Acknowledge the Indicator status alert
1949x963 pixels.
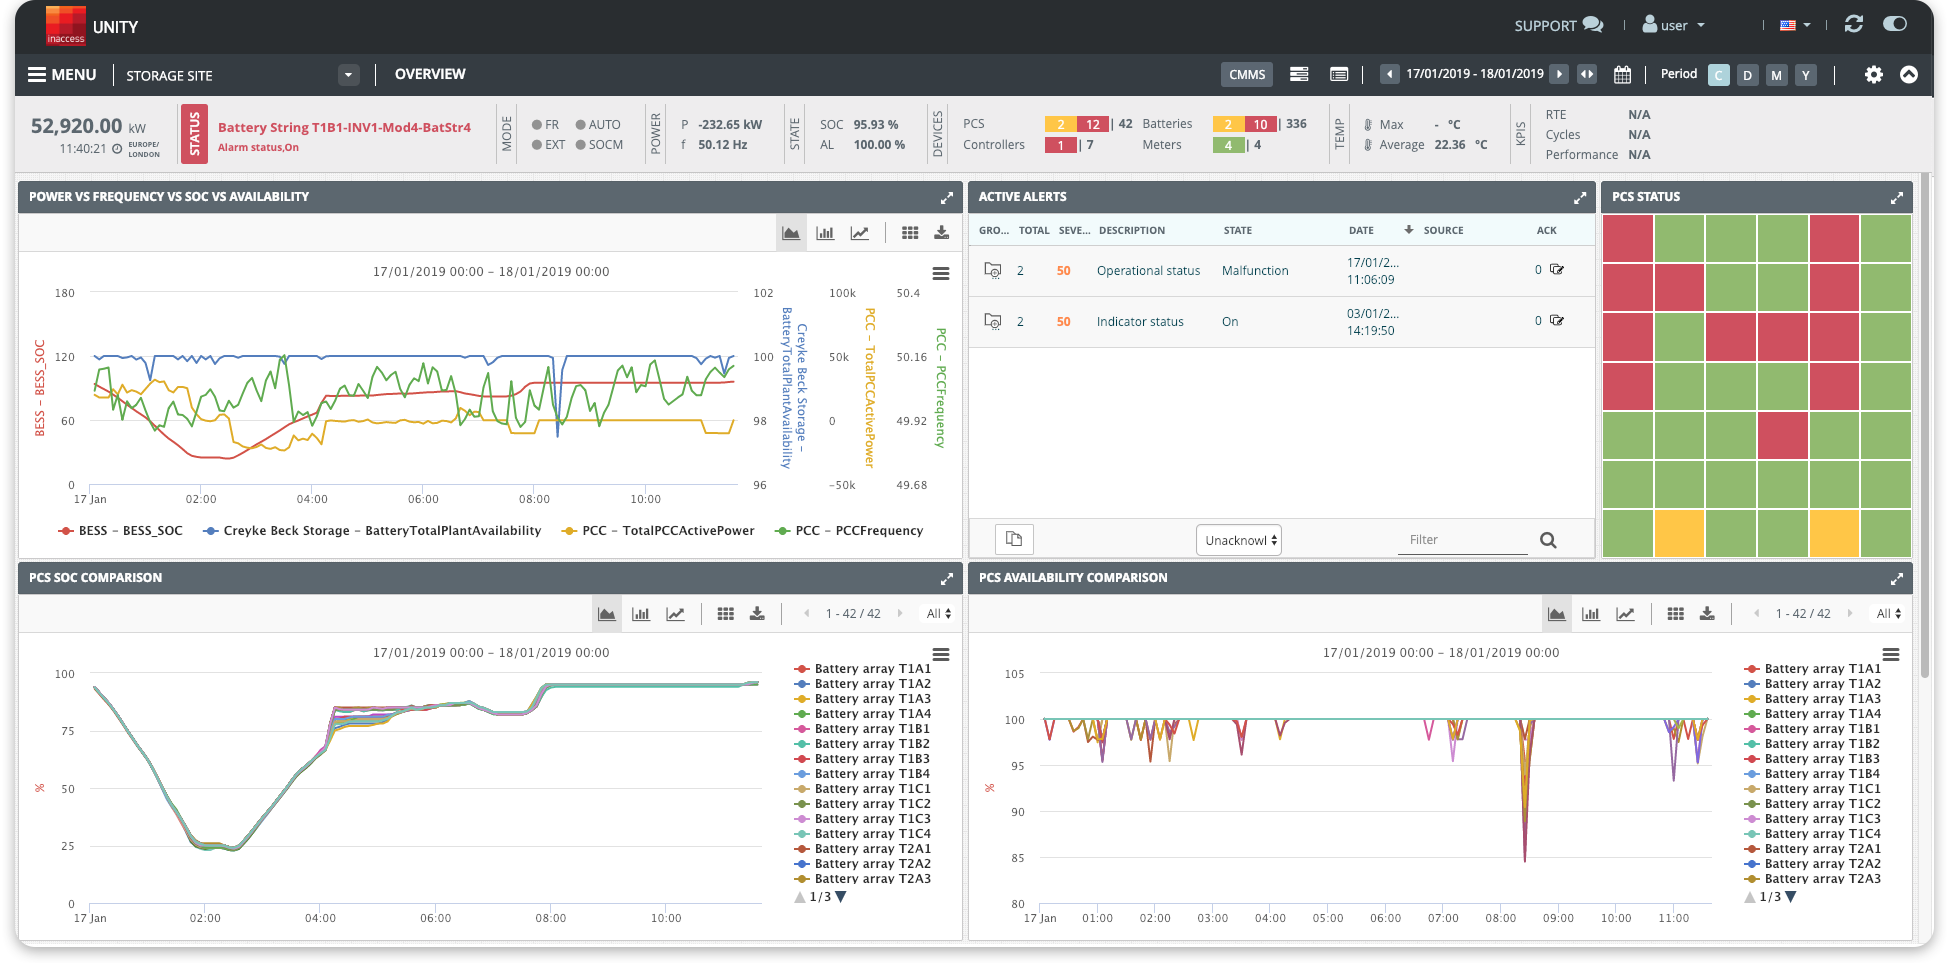point(1557,320)
